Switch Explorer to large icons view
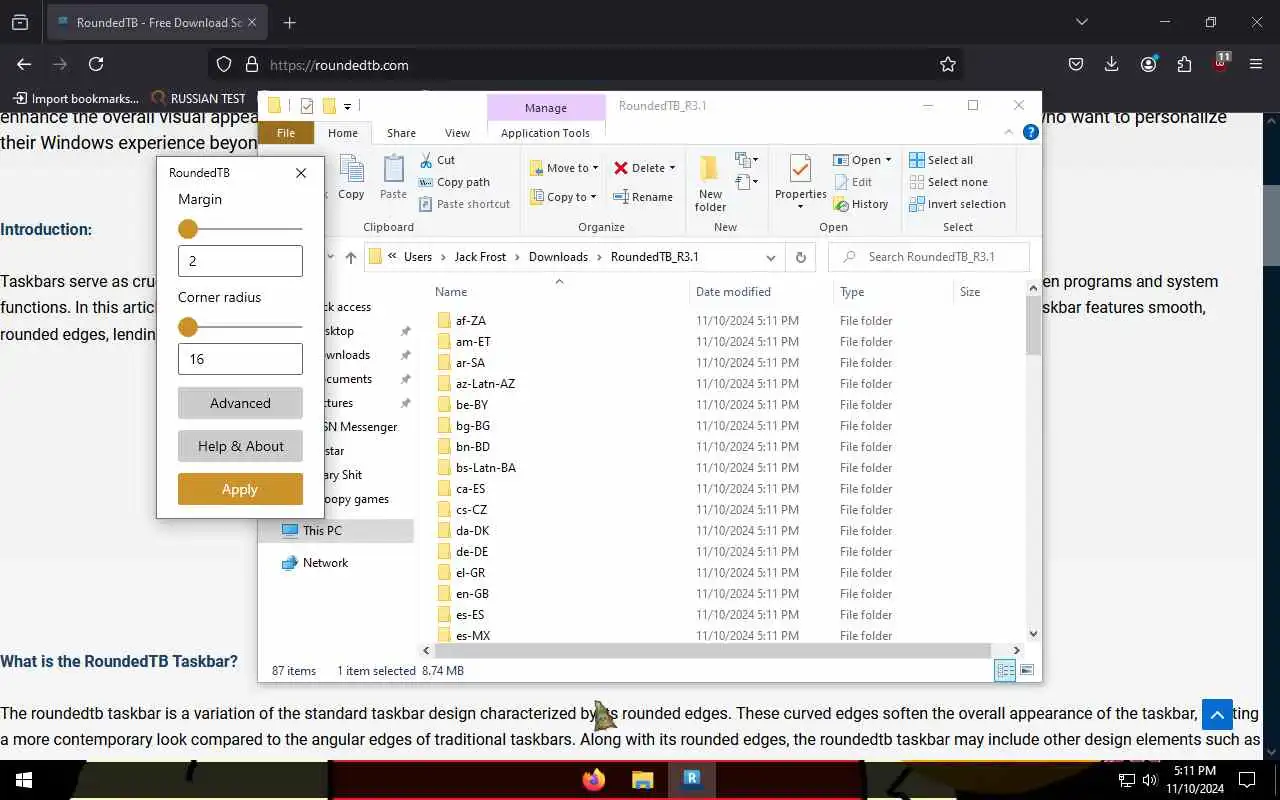The image size is (1280, 800). point(1026,671)
